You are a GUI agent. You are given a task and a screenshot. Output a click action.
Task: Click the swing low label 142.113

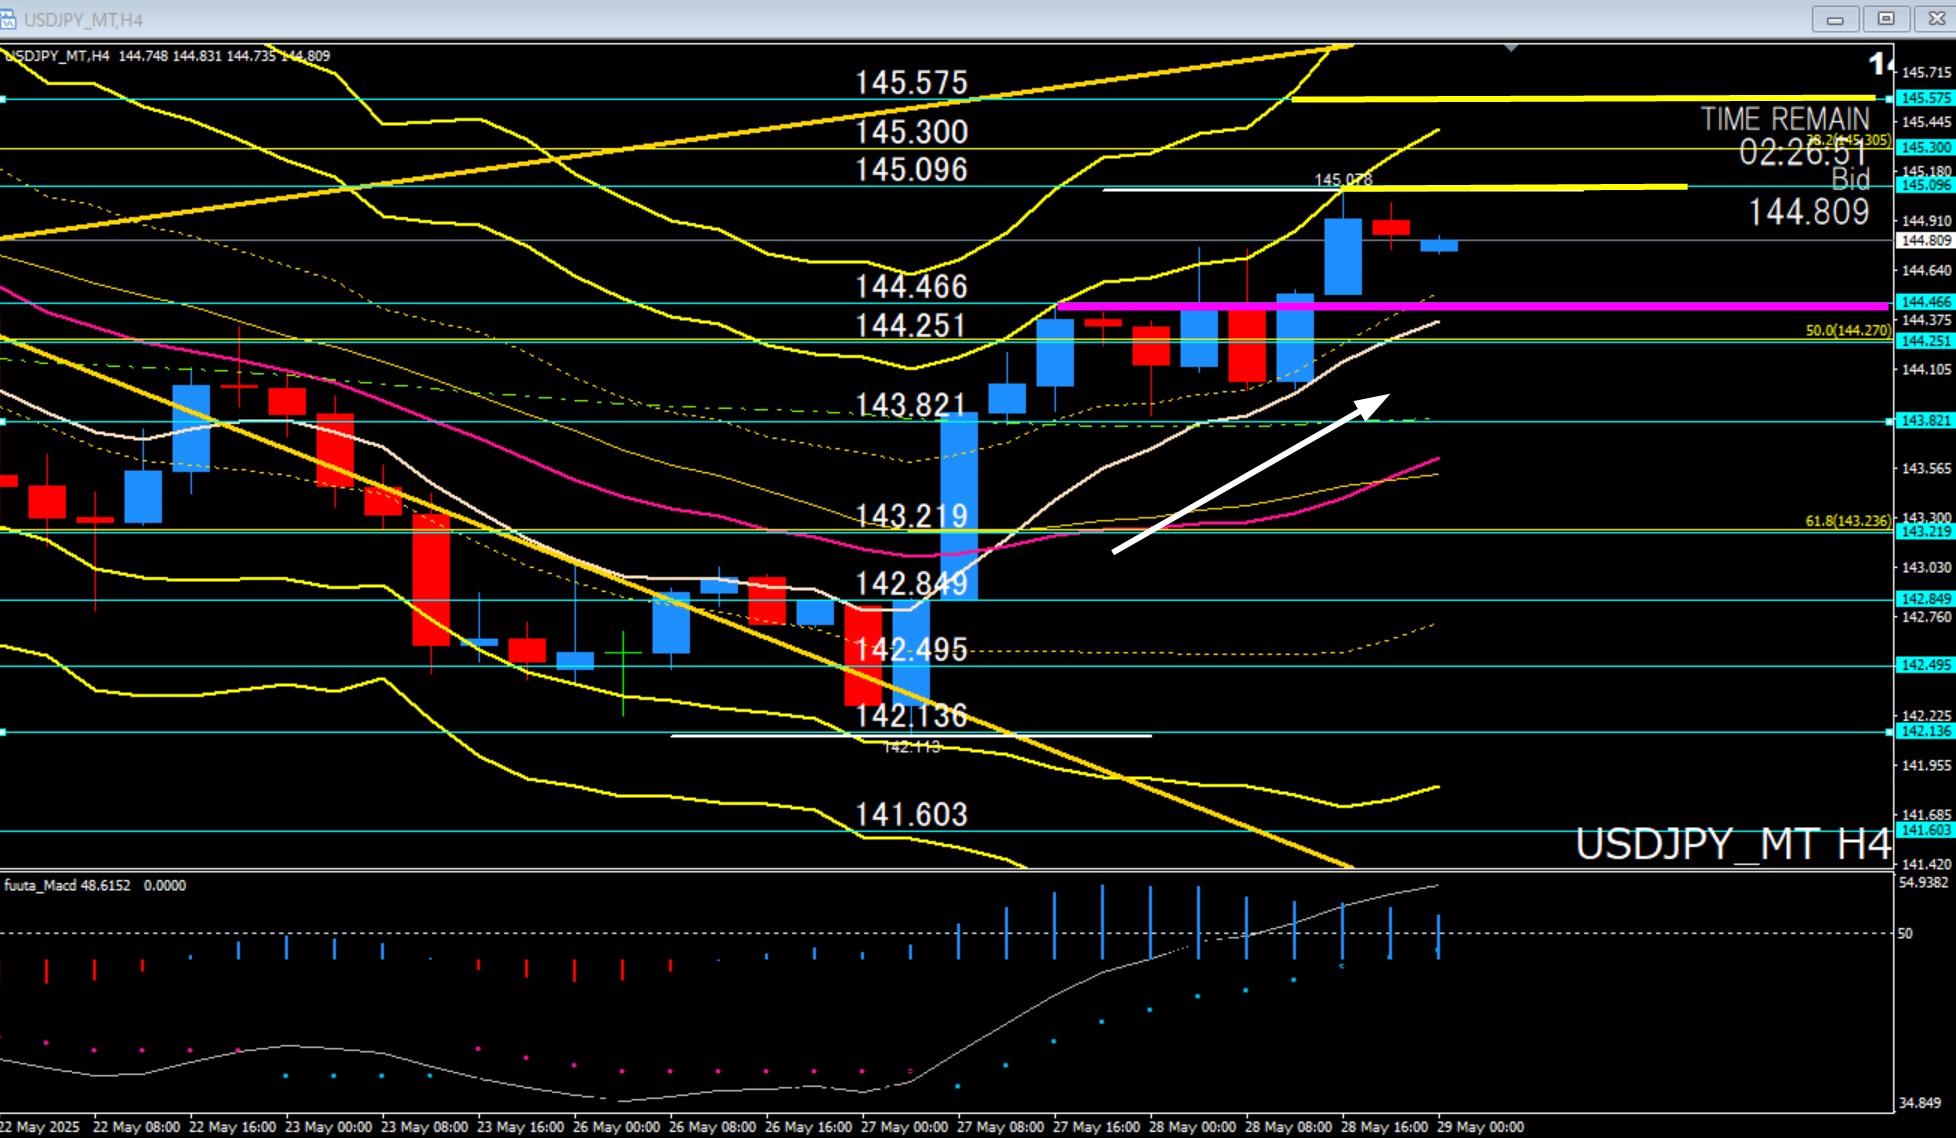pyautogui.click(x=911, y=747)
